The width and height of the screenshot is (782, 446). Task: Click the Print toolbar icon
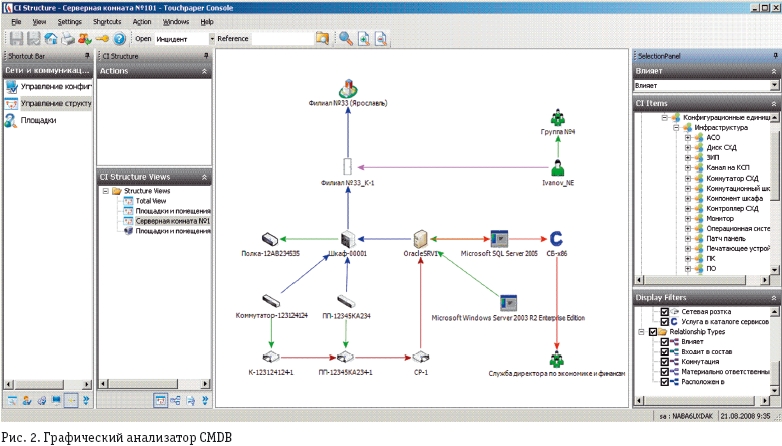click(x=67, y=39)
